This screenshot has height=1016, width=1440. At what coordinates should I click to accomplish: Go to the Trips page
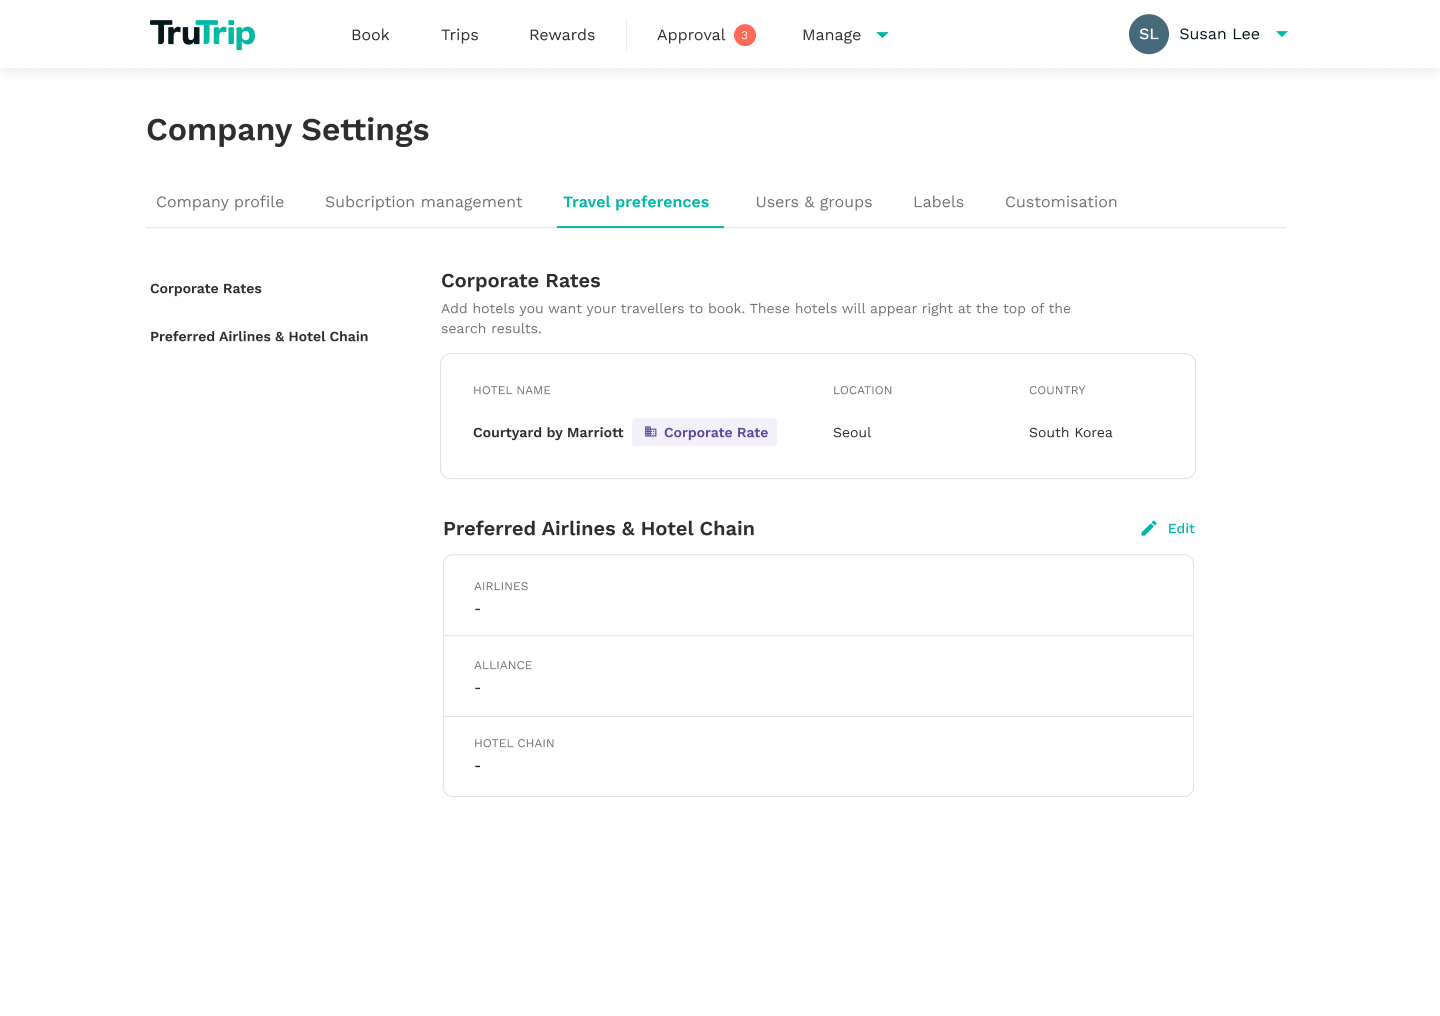459,35
